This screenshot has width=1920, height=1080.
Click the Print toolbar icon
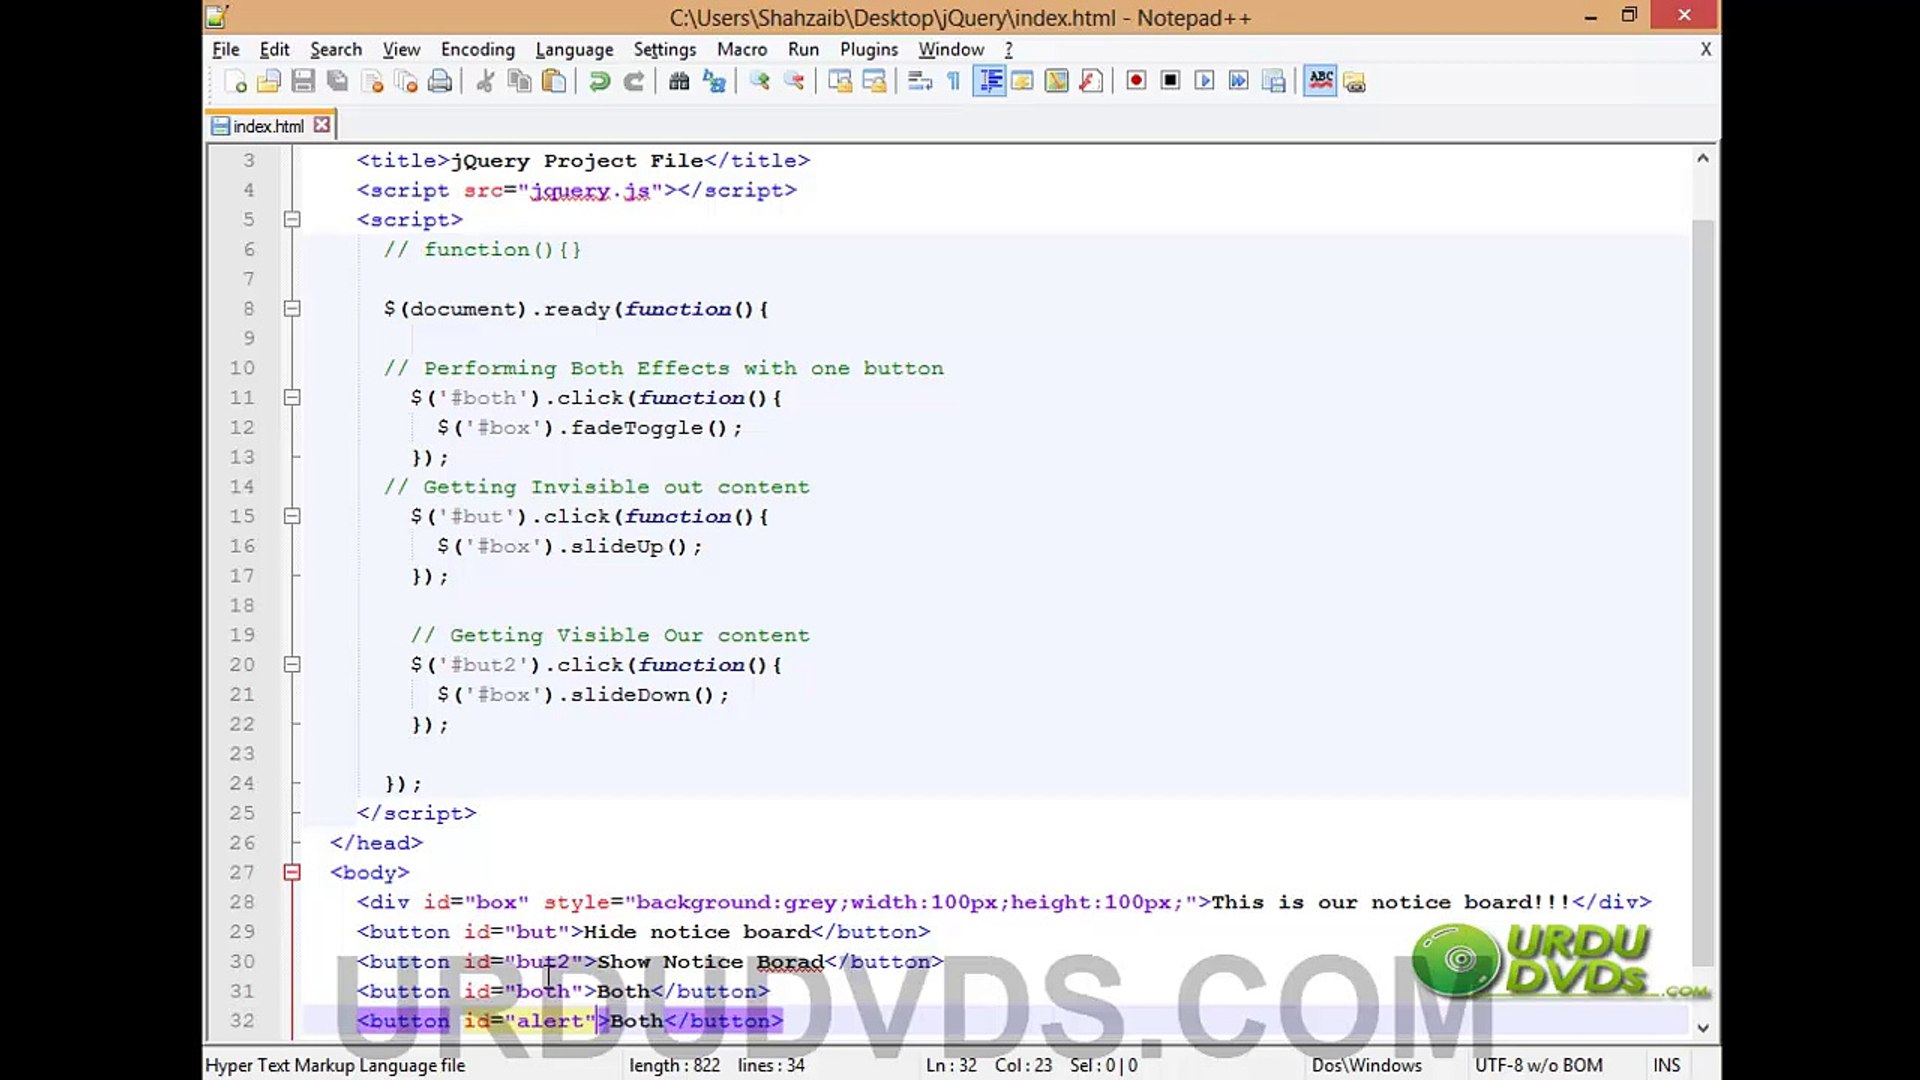pyautogui.click(x=440, y=81)
